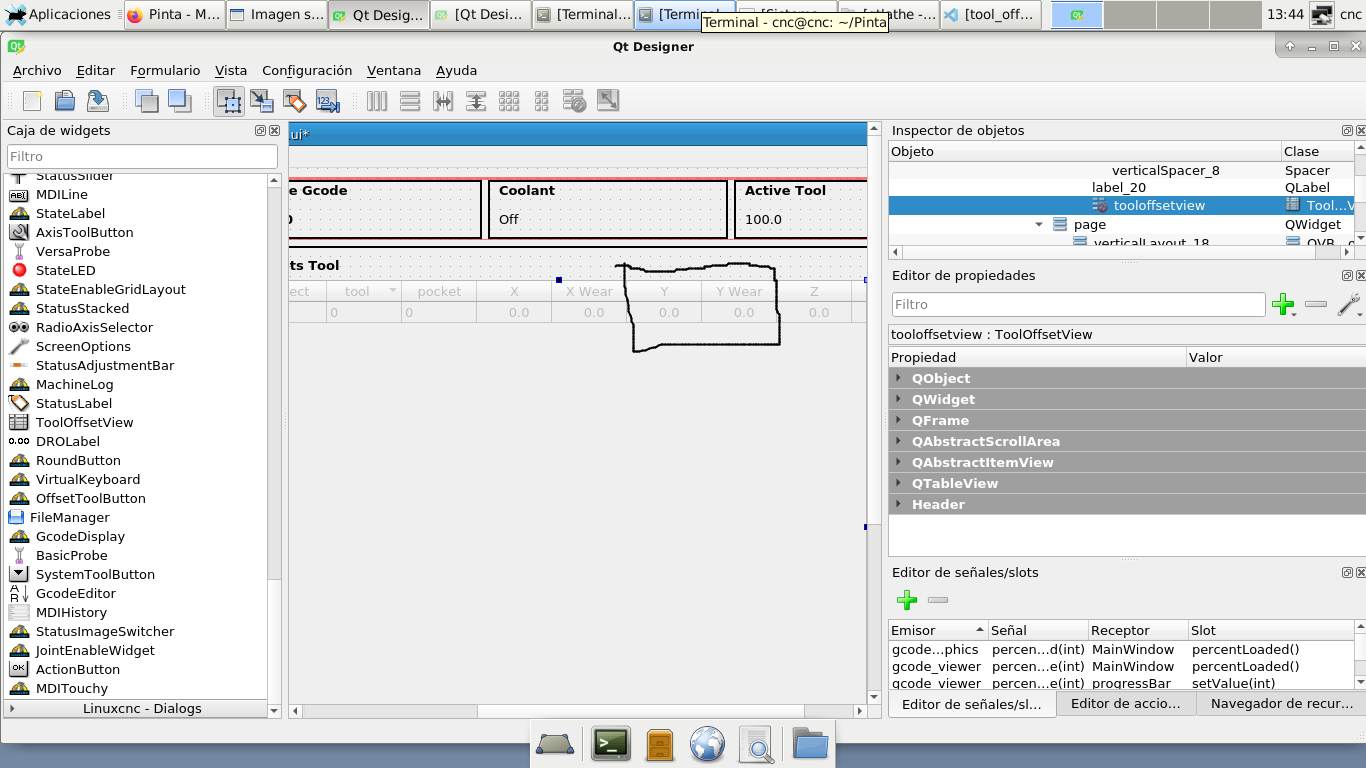The width and height of the screenshot is (1366, 768).
Task: Expand the QAbstractScrollArea property group
Action: pos(899,441)
